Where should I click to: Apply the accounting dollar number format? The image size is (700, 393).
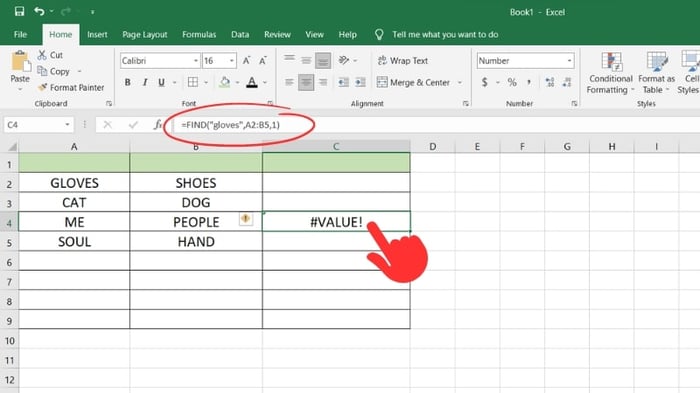tap(484, 82)
